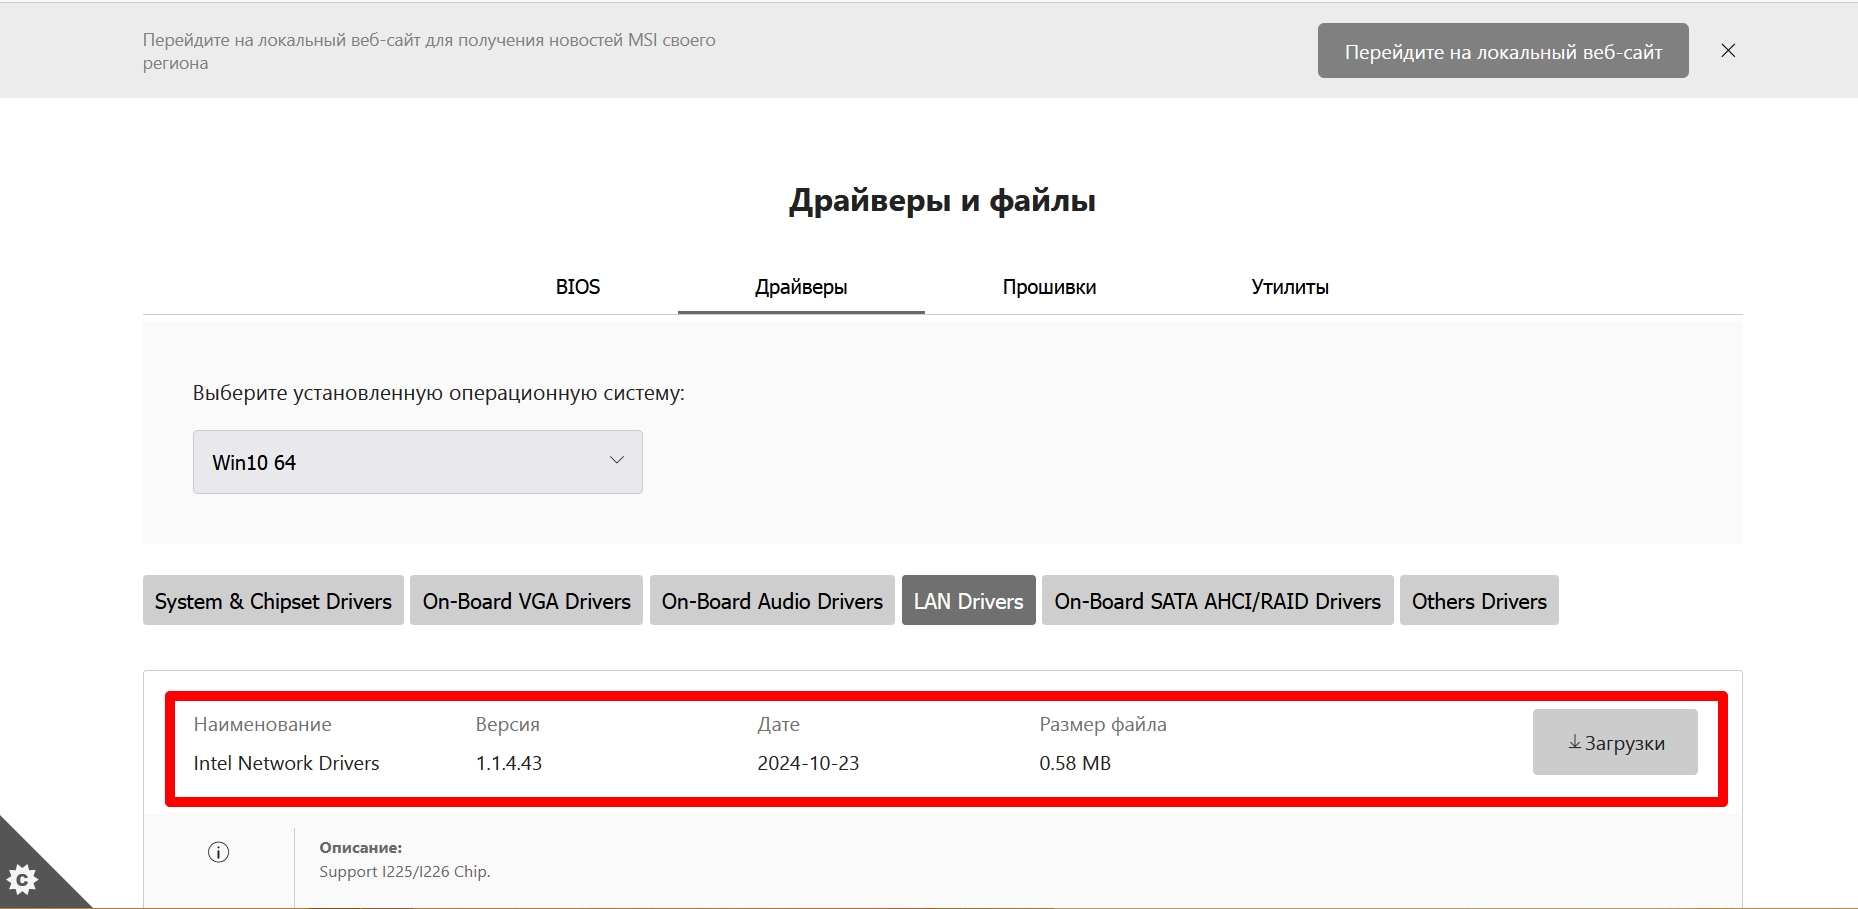Image resolution: width=1858 pixels, height=909 pixels.
Task: Click version value 1.1.4.43
Action: [x=509, y=763]
